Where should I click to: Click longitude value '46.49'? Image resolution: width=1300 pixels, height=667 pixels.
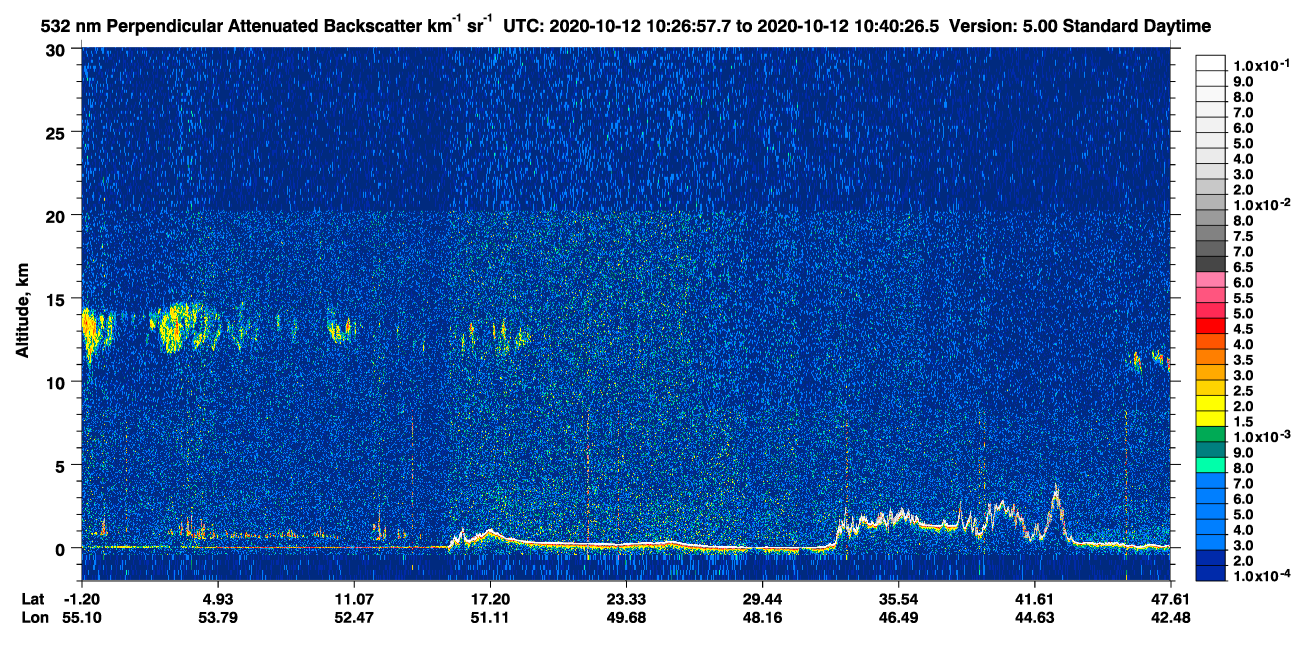point(898,617)
